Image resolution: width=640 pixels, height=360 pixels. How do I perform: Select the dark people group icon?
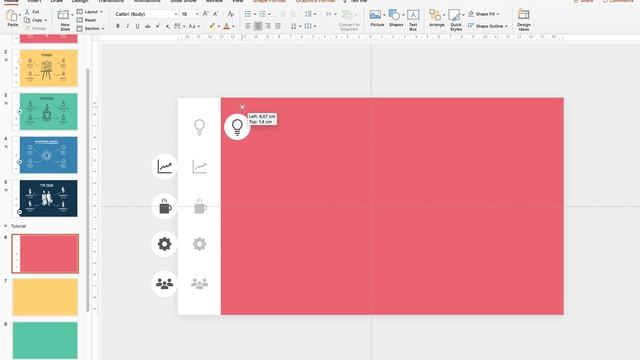click(x=164, y=283)
